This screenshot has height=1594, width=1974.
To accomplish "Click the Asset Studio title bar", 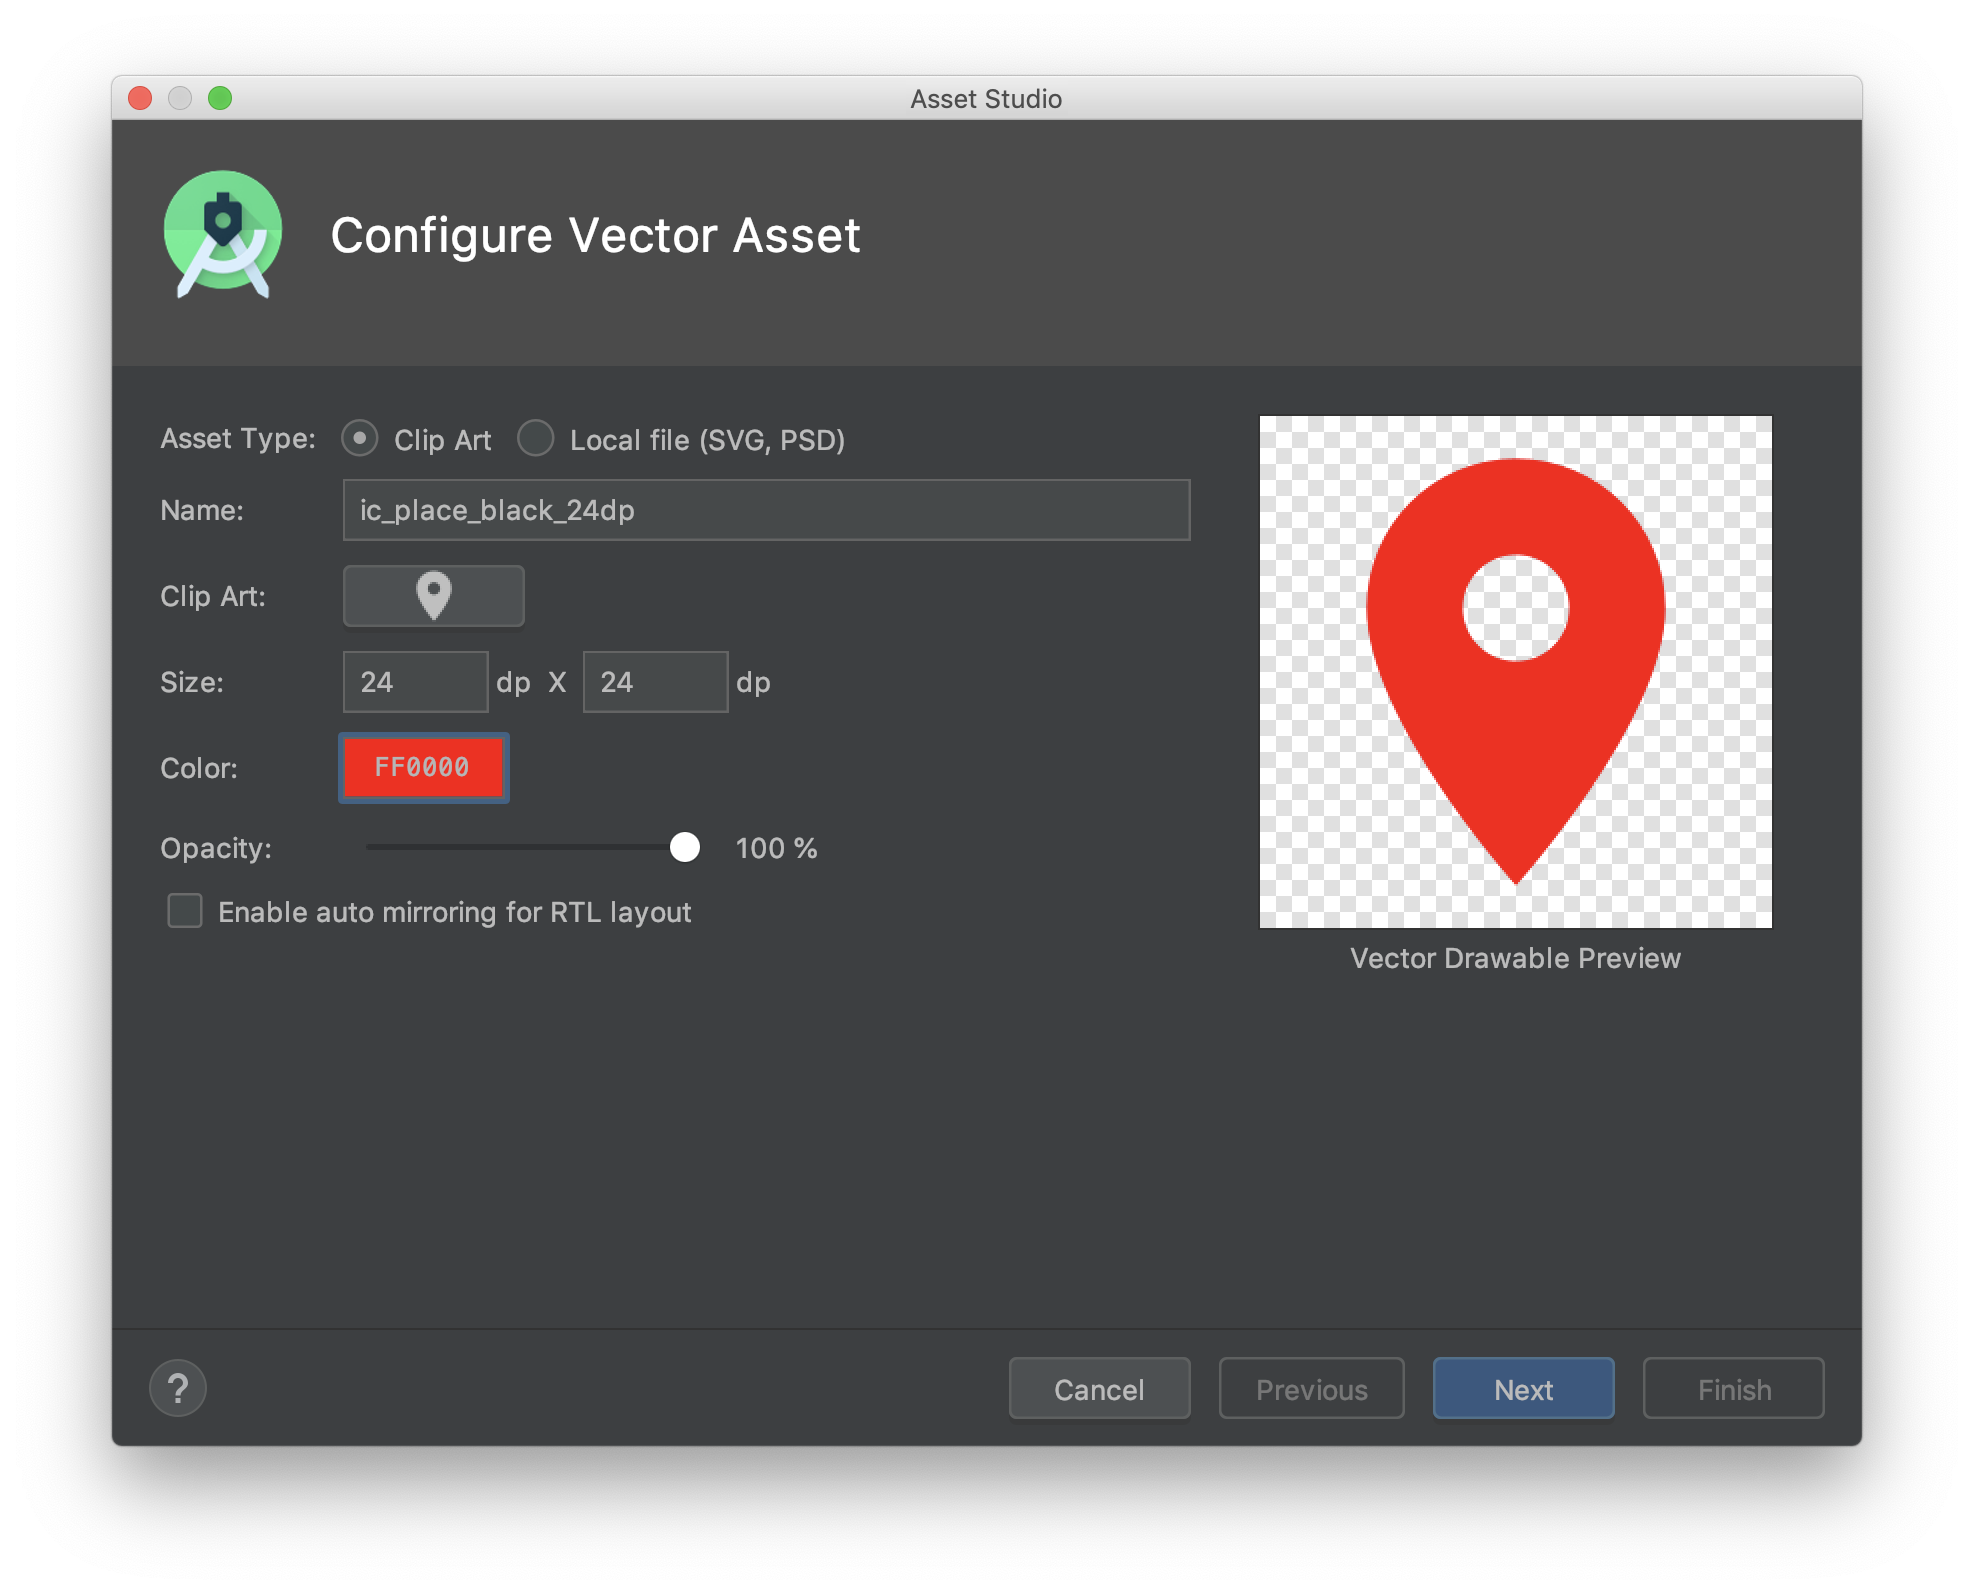I will coord(985,98).
